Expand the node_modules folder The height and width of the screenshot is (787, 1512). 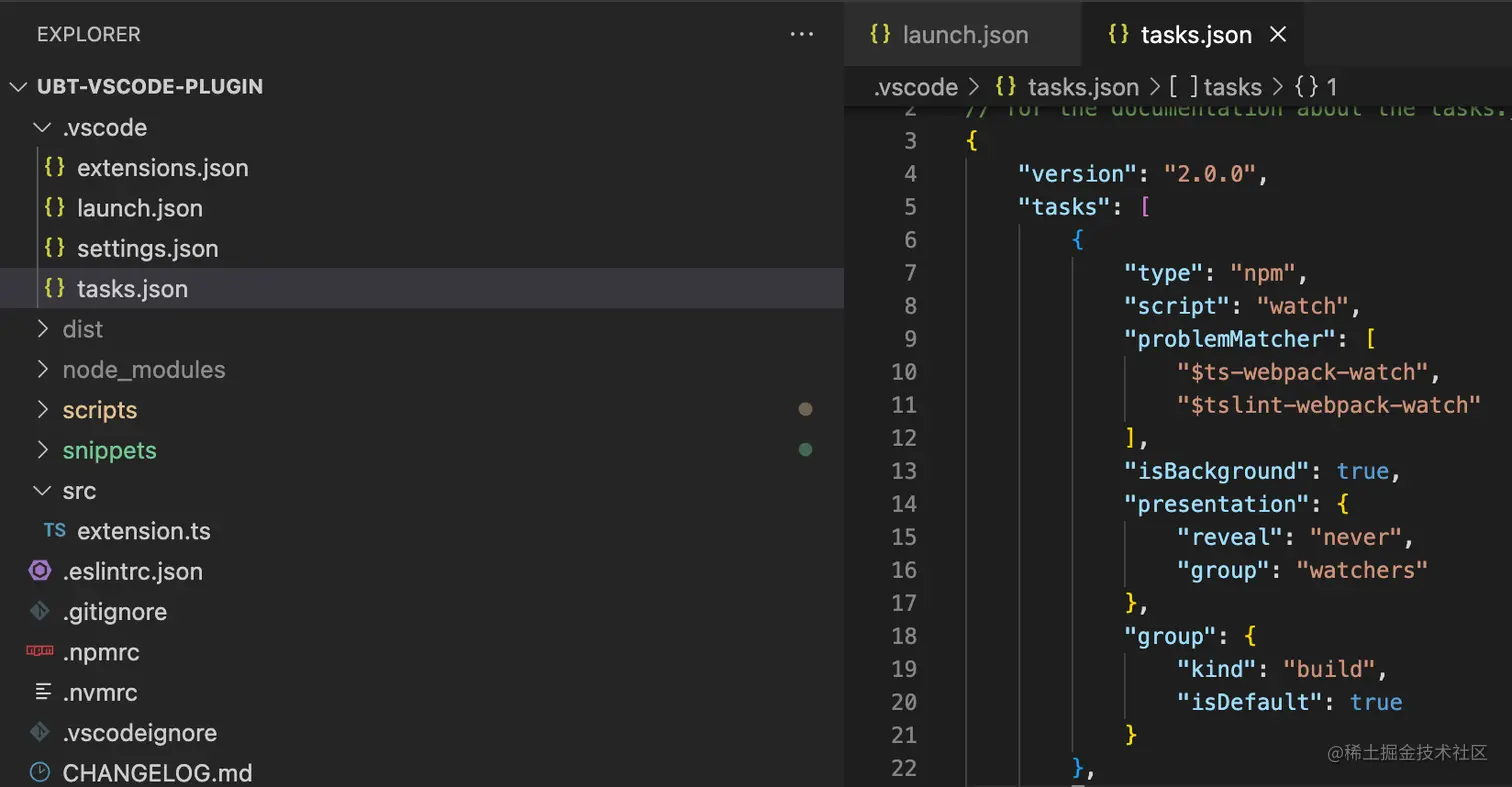click(42, 369)
